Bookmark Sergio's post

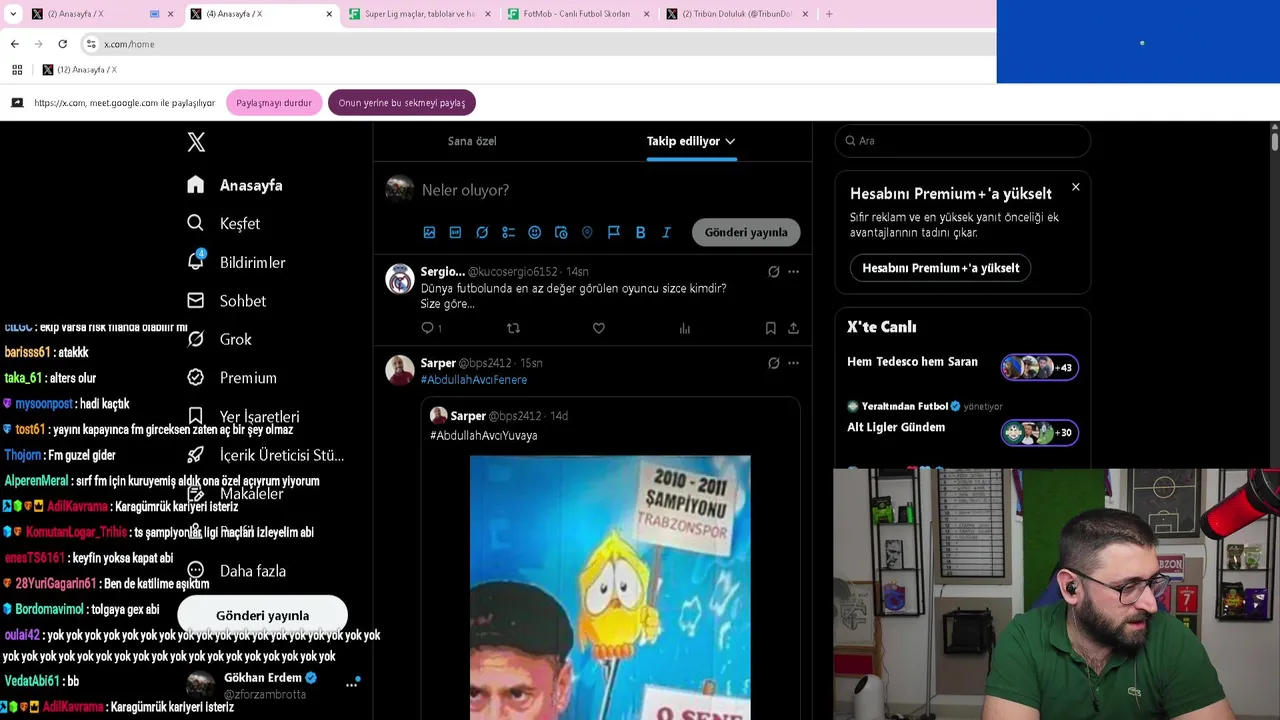click(770, 328)
